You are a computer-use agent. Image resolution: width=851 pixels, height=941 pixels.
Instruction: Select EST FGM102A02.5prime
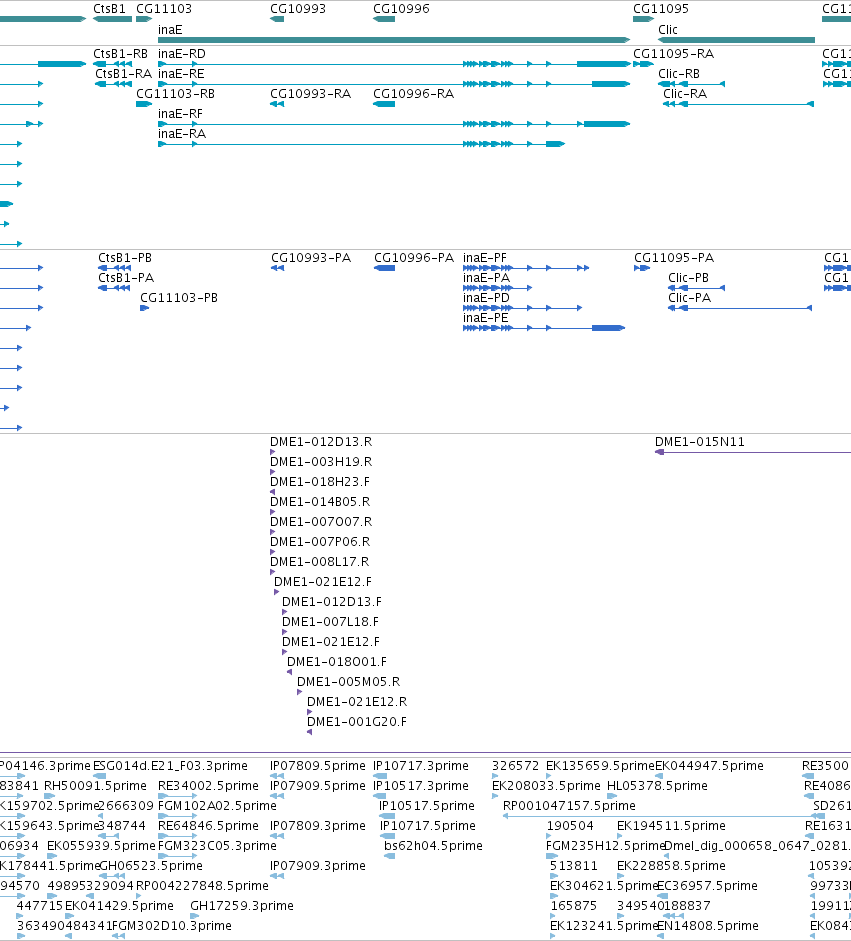[x=178, y=816]
